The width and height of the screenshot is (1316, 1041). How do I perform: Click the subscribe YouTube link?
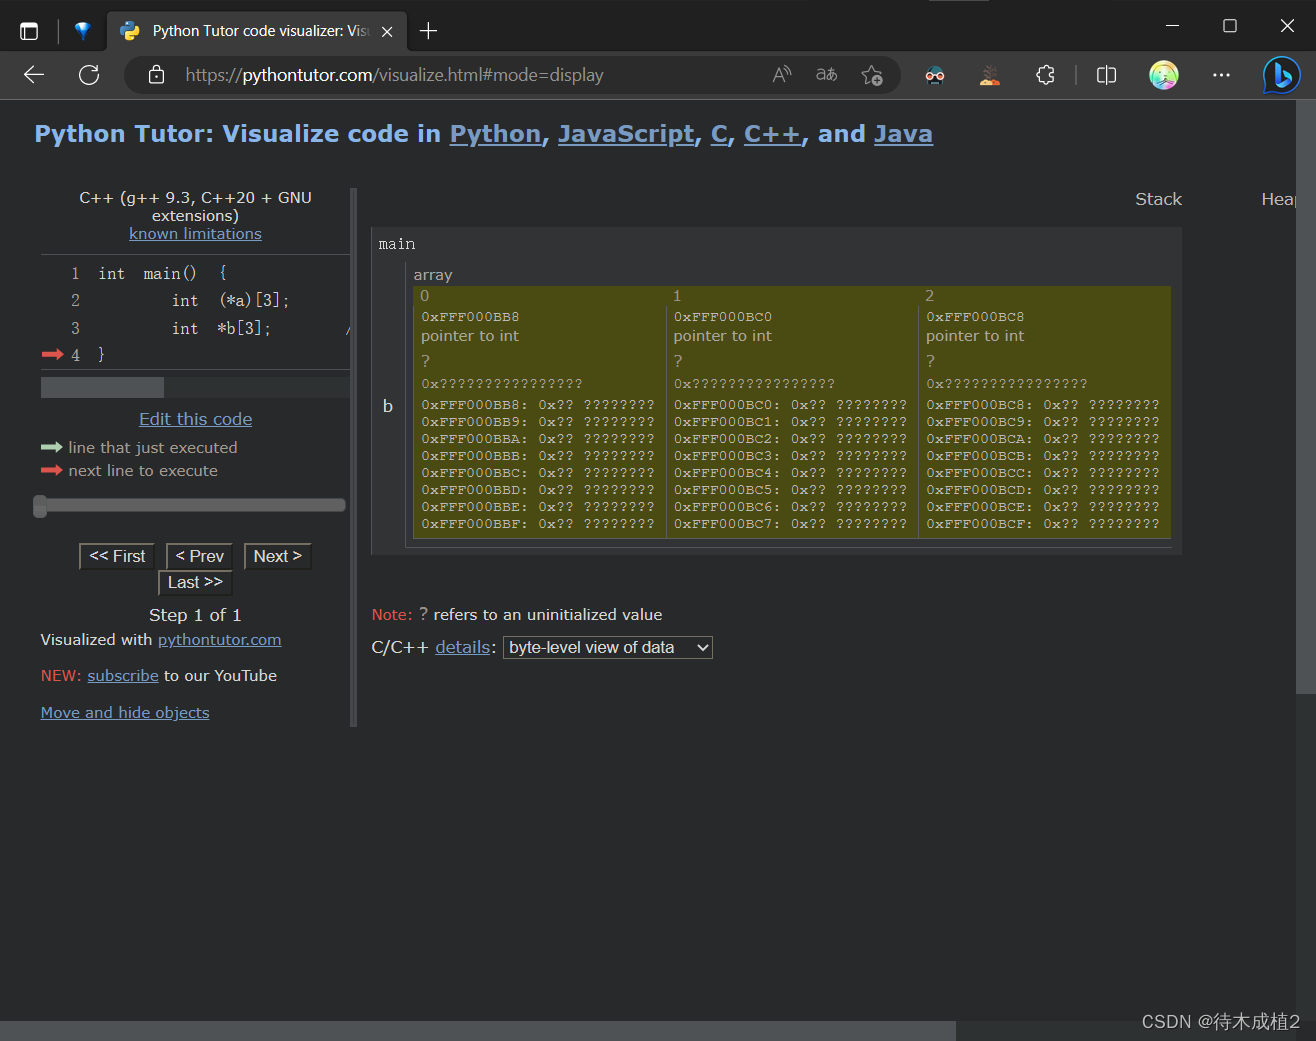point(123,676)
